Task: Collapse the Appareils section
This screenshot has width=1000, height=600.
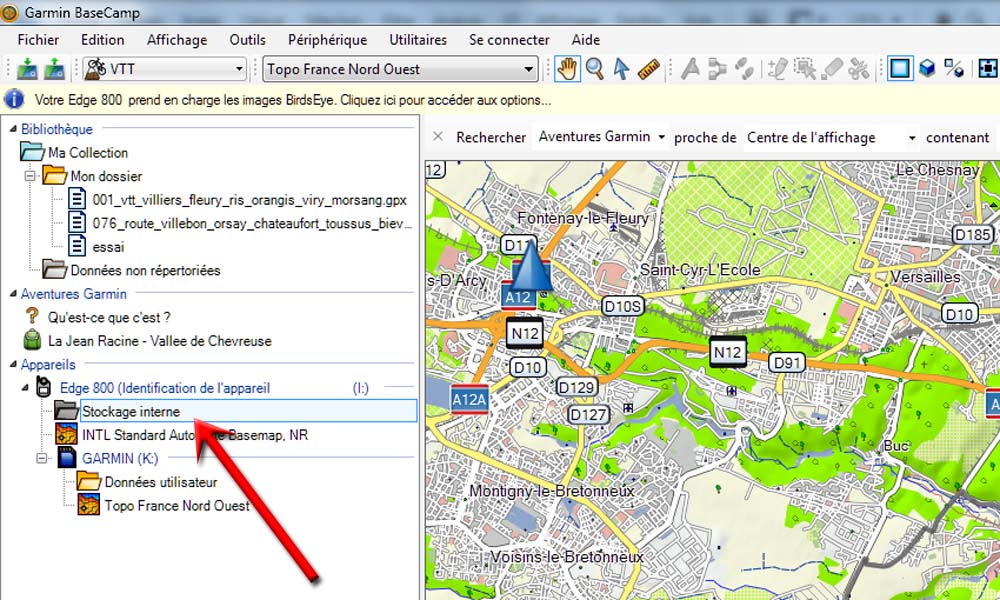Action: click(x=13, y=365)
